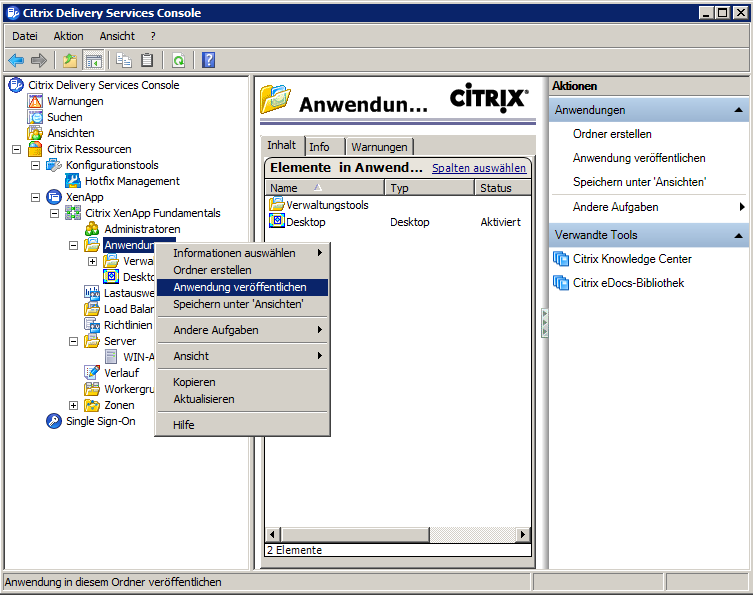
Task: Collapse the Konfigurationstools tree node
Action: click(35, 165)
